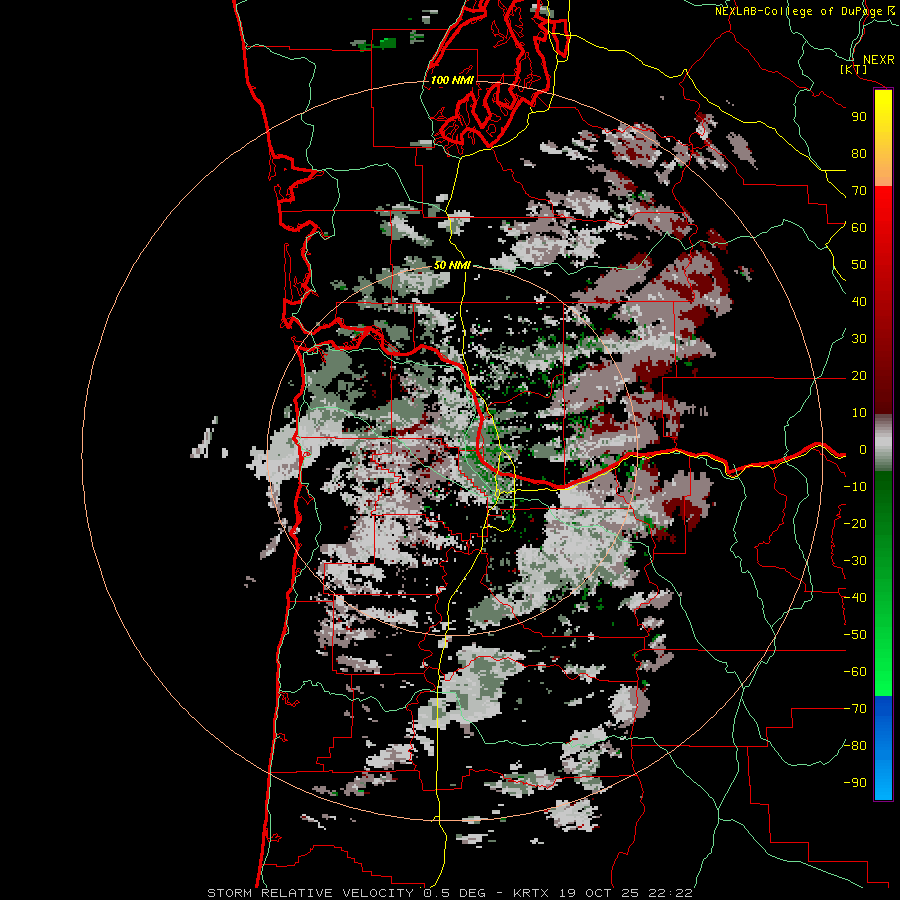This screenshot has height=900, width=900.
Task: Click the -50 label on velocity scale
Action: click(855, 634)
